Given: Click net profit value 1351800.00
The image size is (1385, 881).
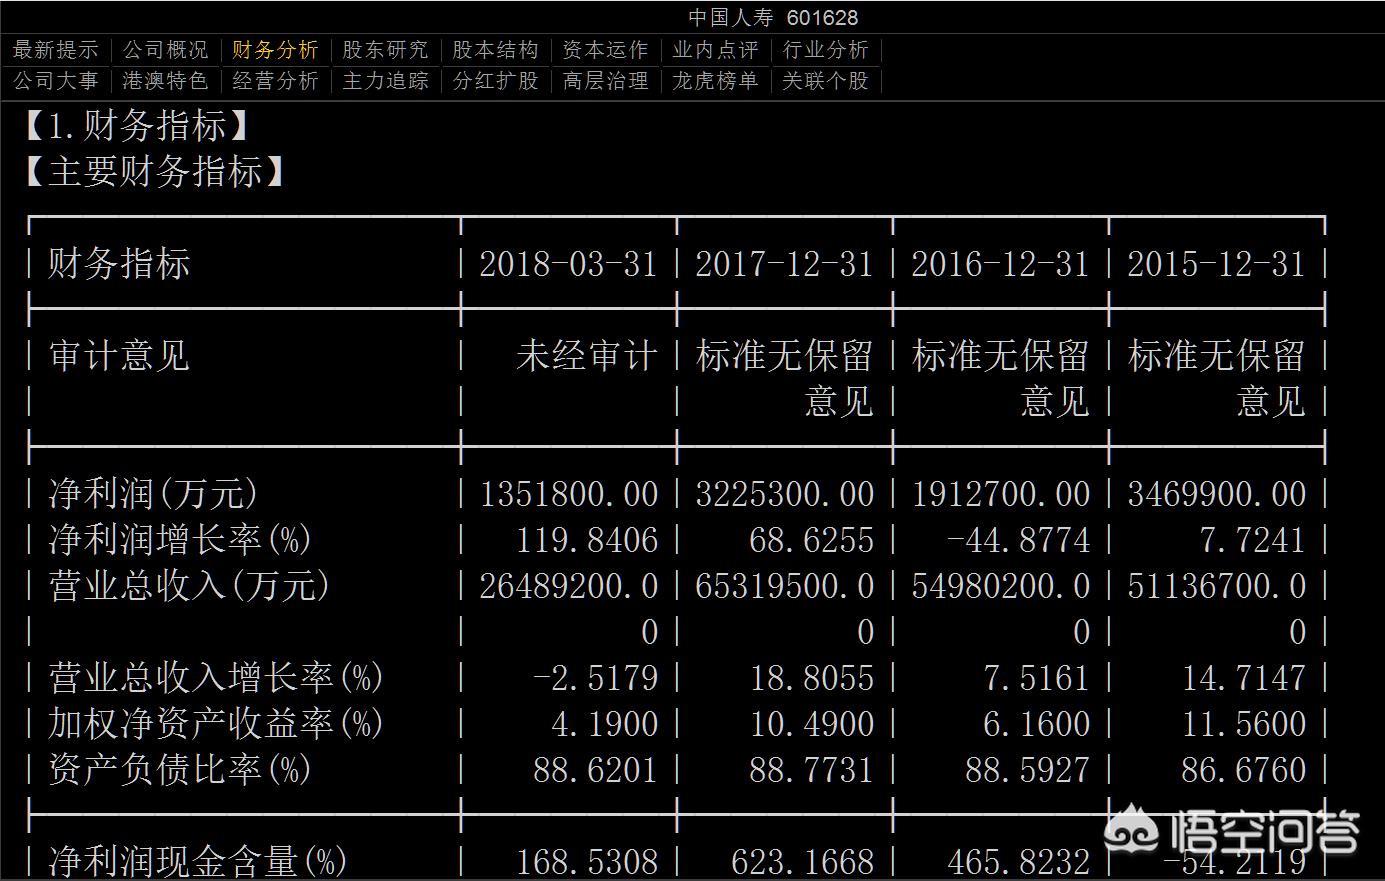Looking at the screenshot, I should 569,495.
